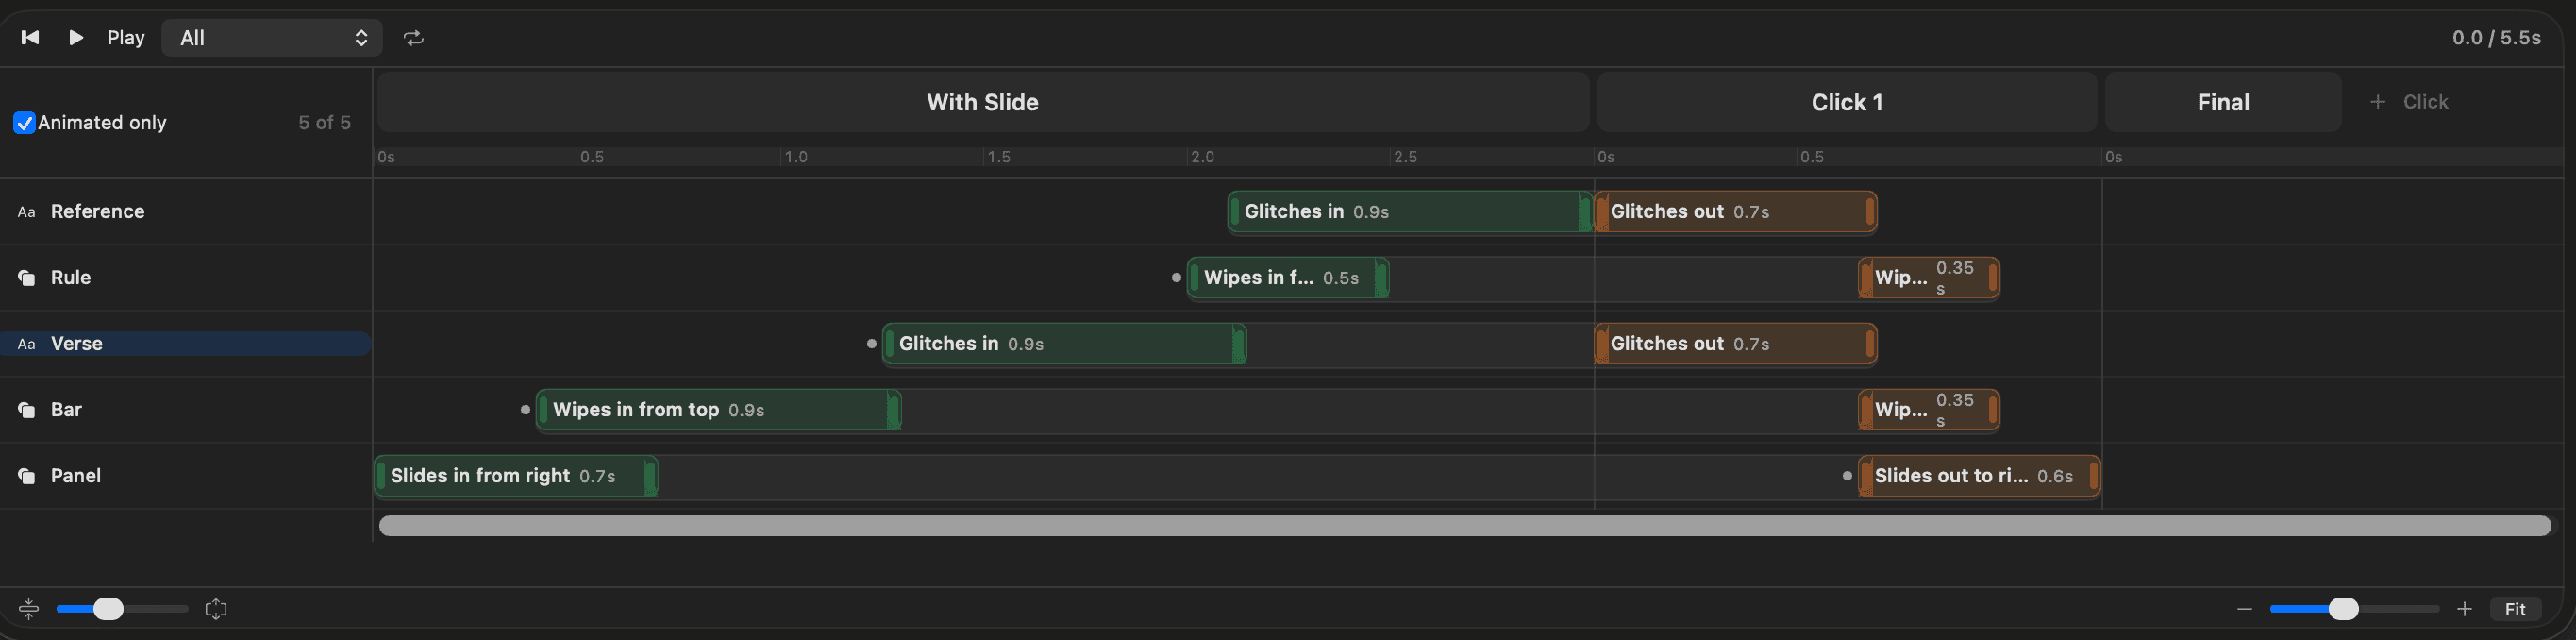Click the delay dot before Verse Glitches in
This screenshot has height=640, width=2576.
pos(871,343)
